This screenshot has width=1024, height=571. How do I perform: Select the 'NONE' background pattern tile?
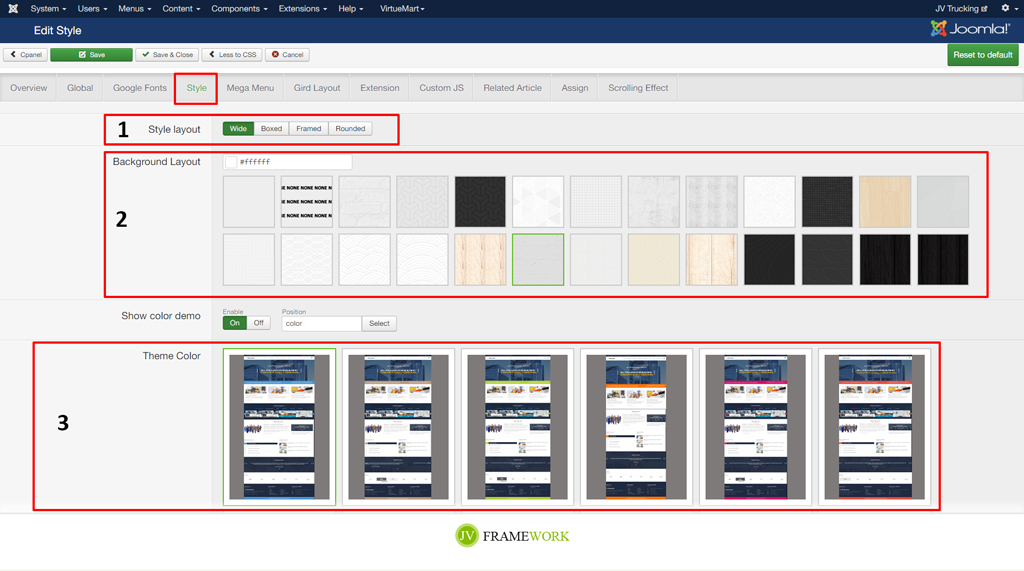coord(306,202)
